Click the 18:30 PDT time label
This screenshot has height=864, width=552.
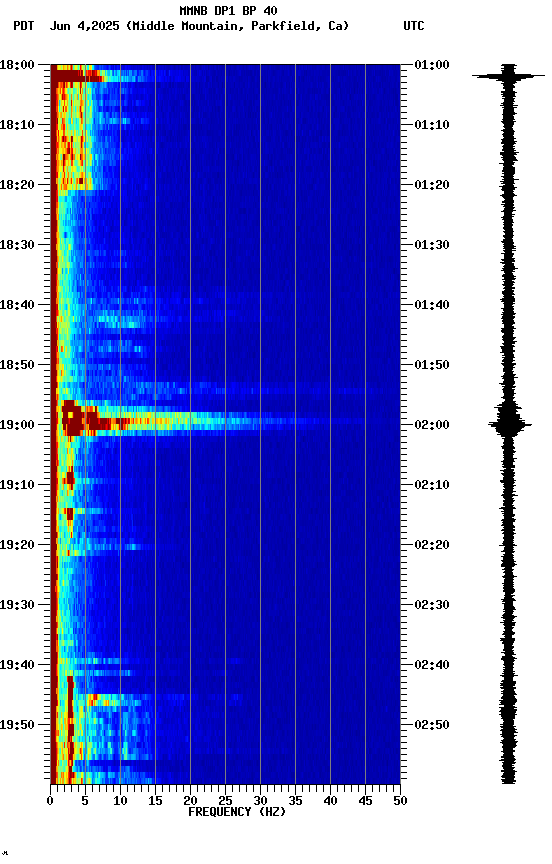click(x=17, y=245)
